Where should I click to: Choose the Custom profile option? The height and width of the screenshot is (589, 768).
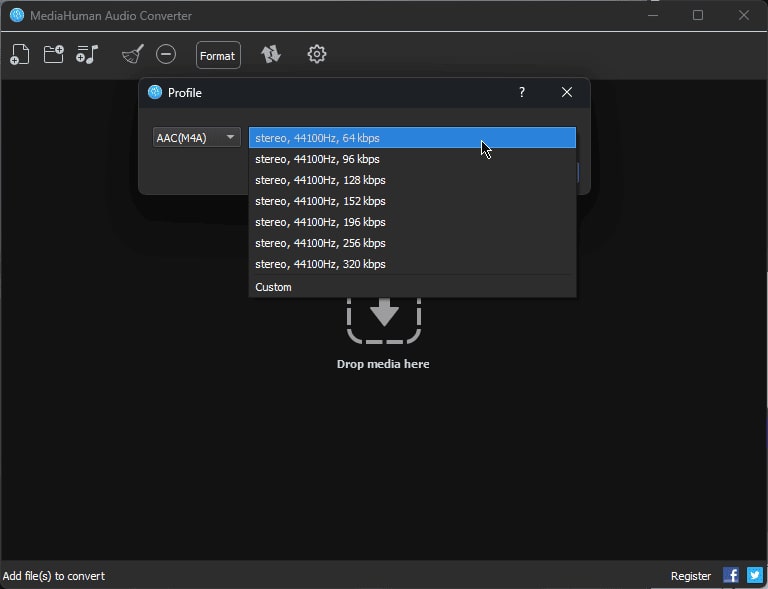point(412,287)
